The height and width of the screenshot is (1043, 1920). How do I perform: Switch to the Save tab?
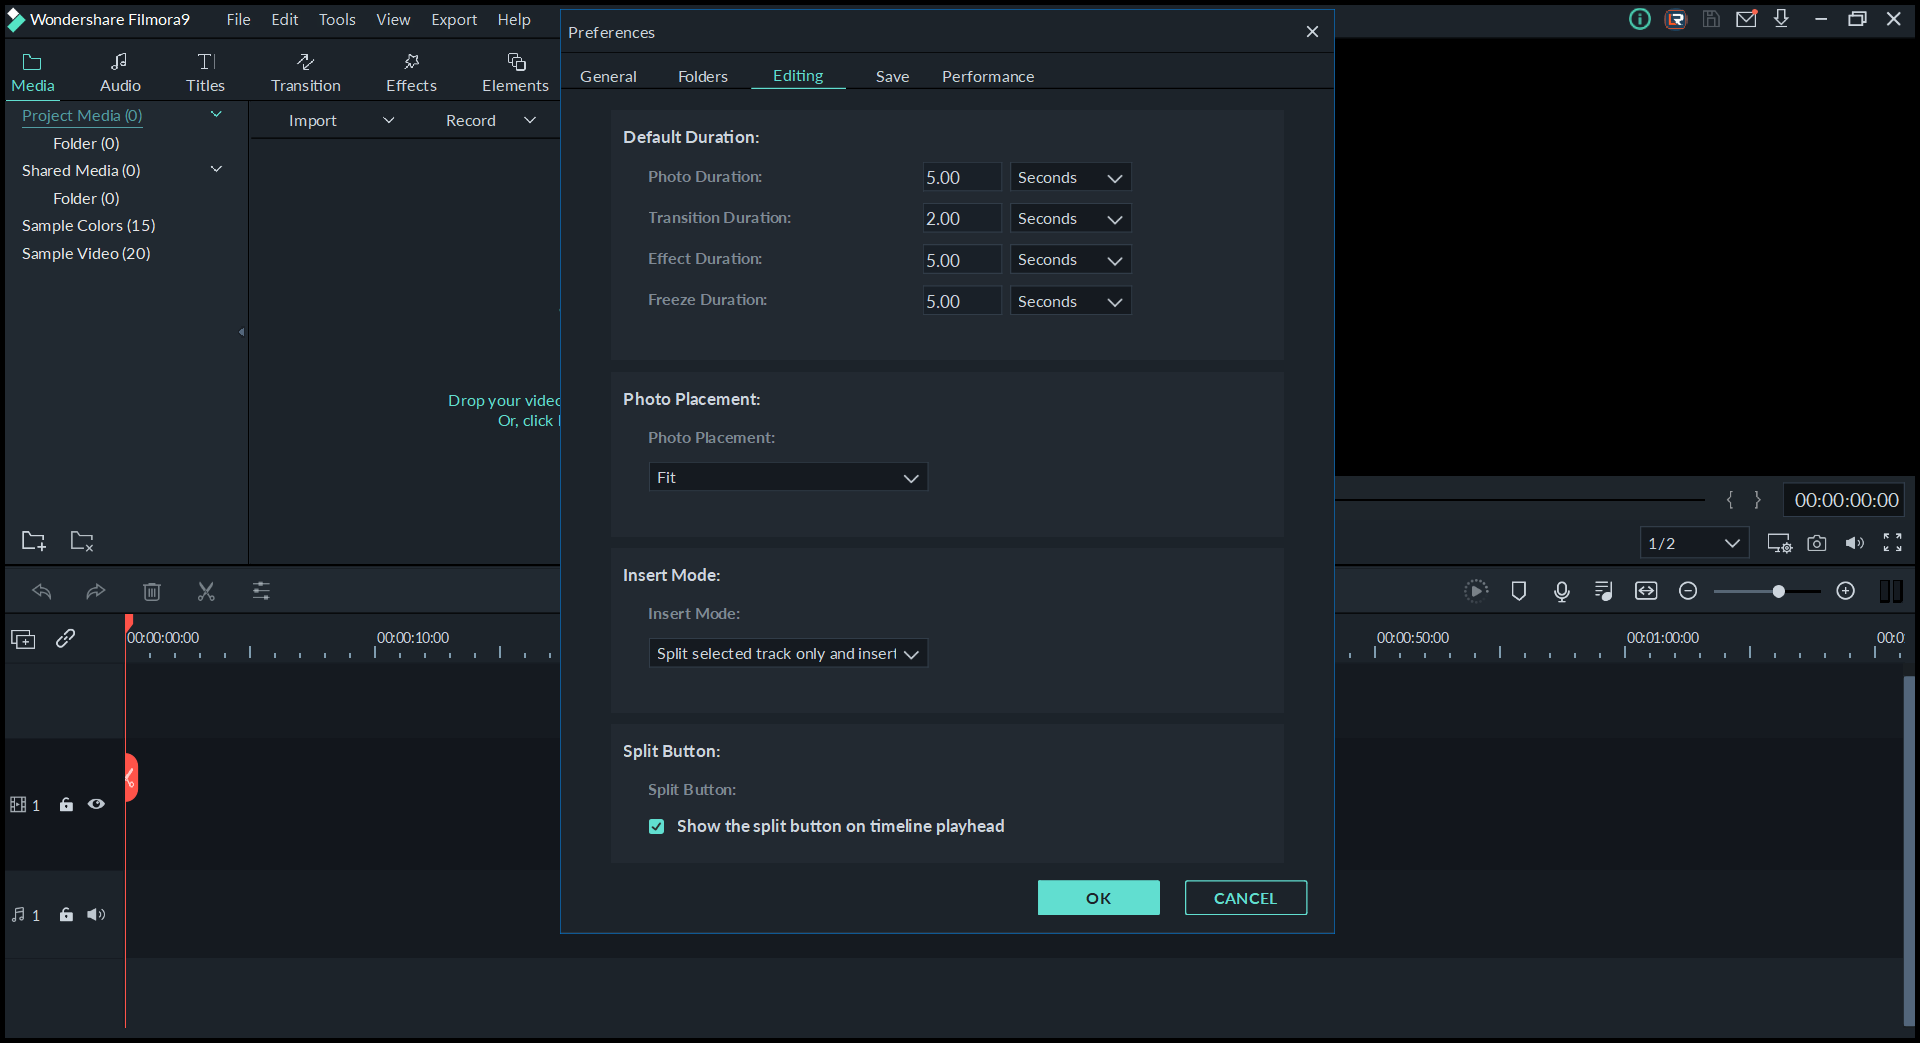click(x=892, y=76)
